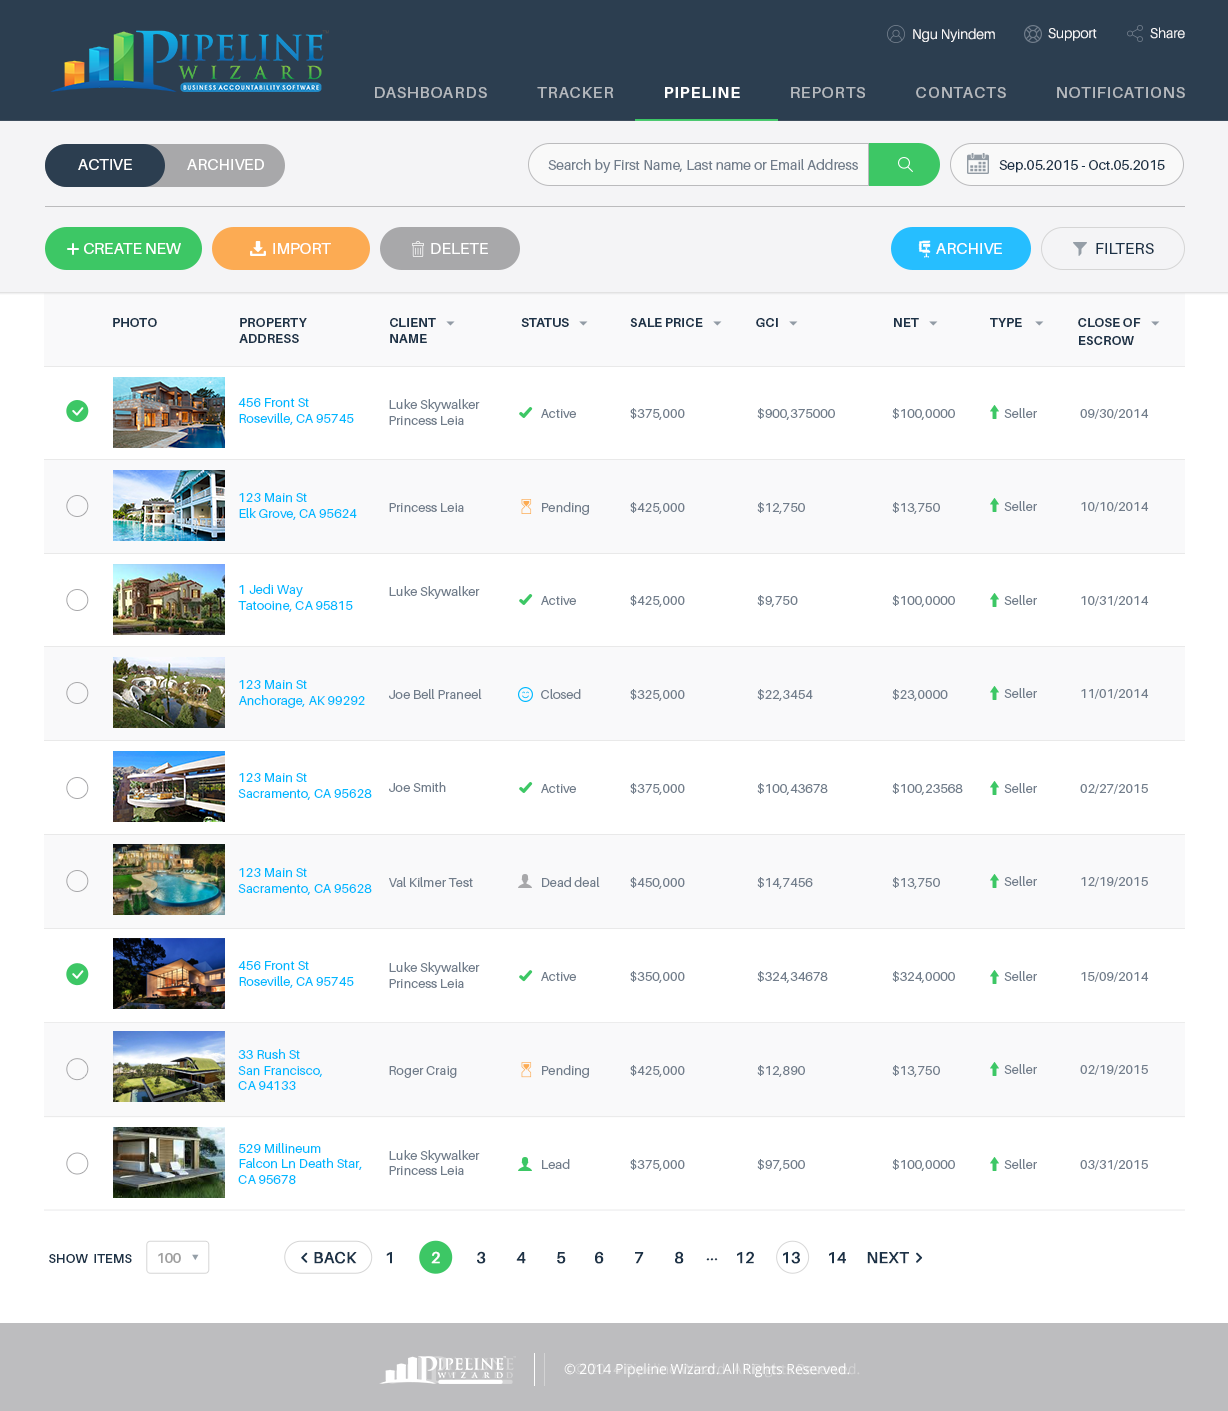Go to page 13 in pagination

point(791,1257)
